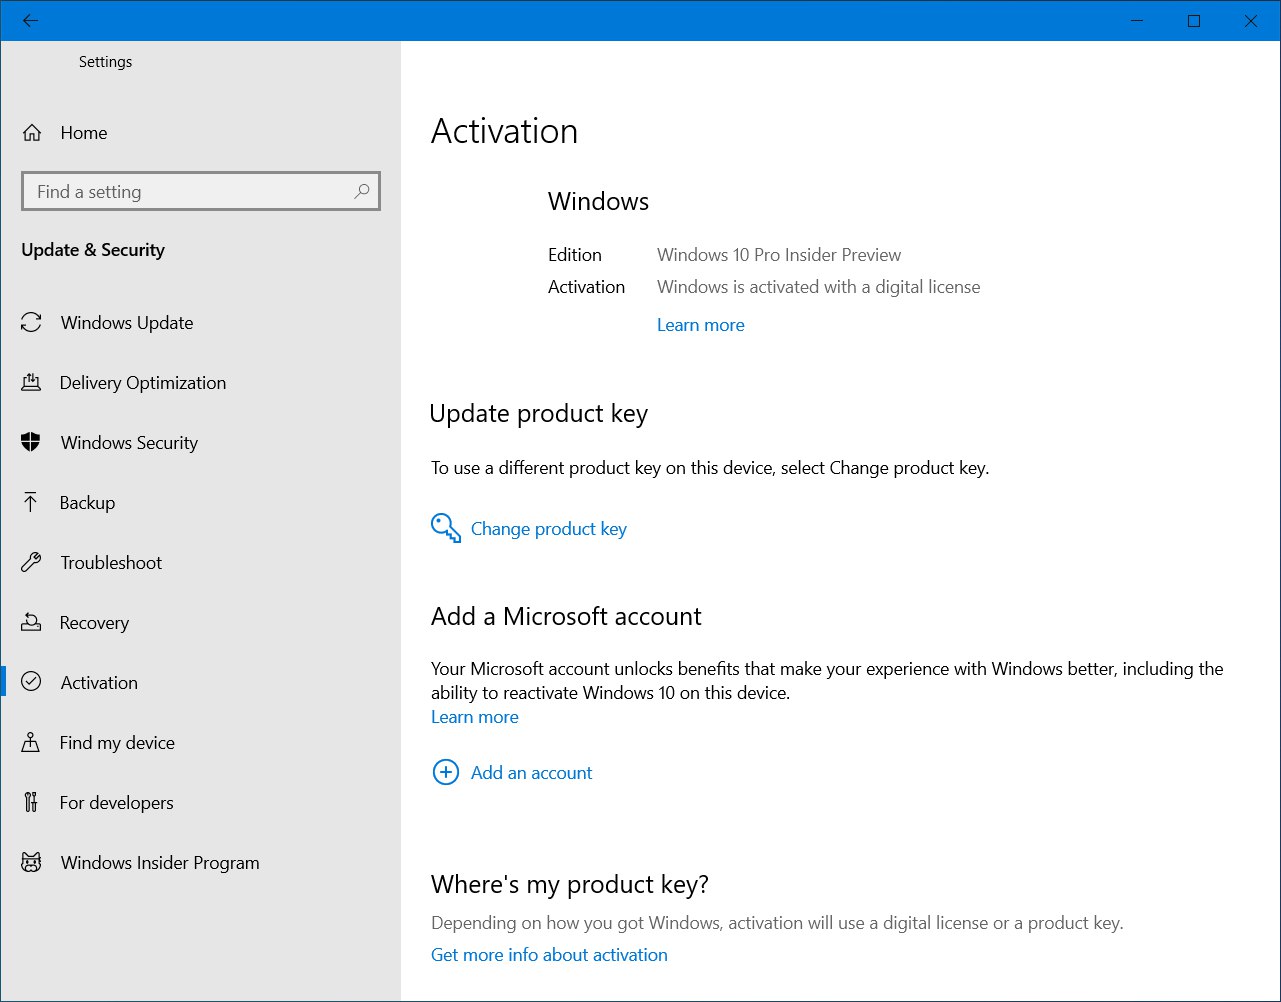Select the Activation sidebar entry
Viewport: 1281px width, 1002px height.
click(200, 682)
